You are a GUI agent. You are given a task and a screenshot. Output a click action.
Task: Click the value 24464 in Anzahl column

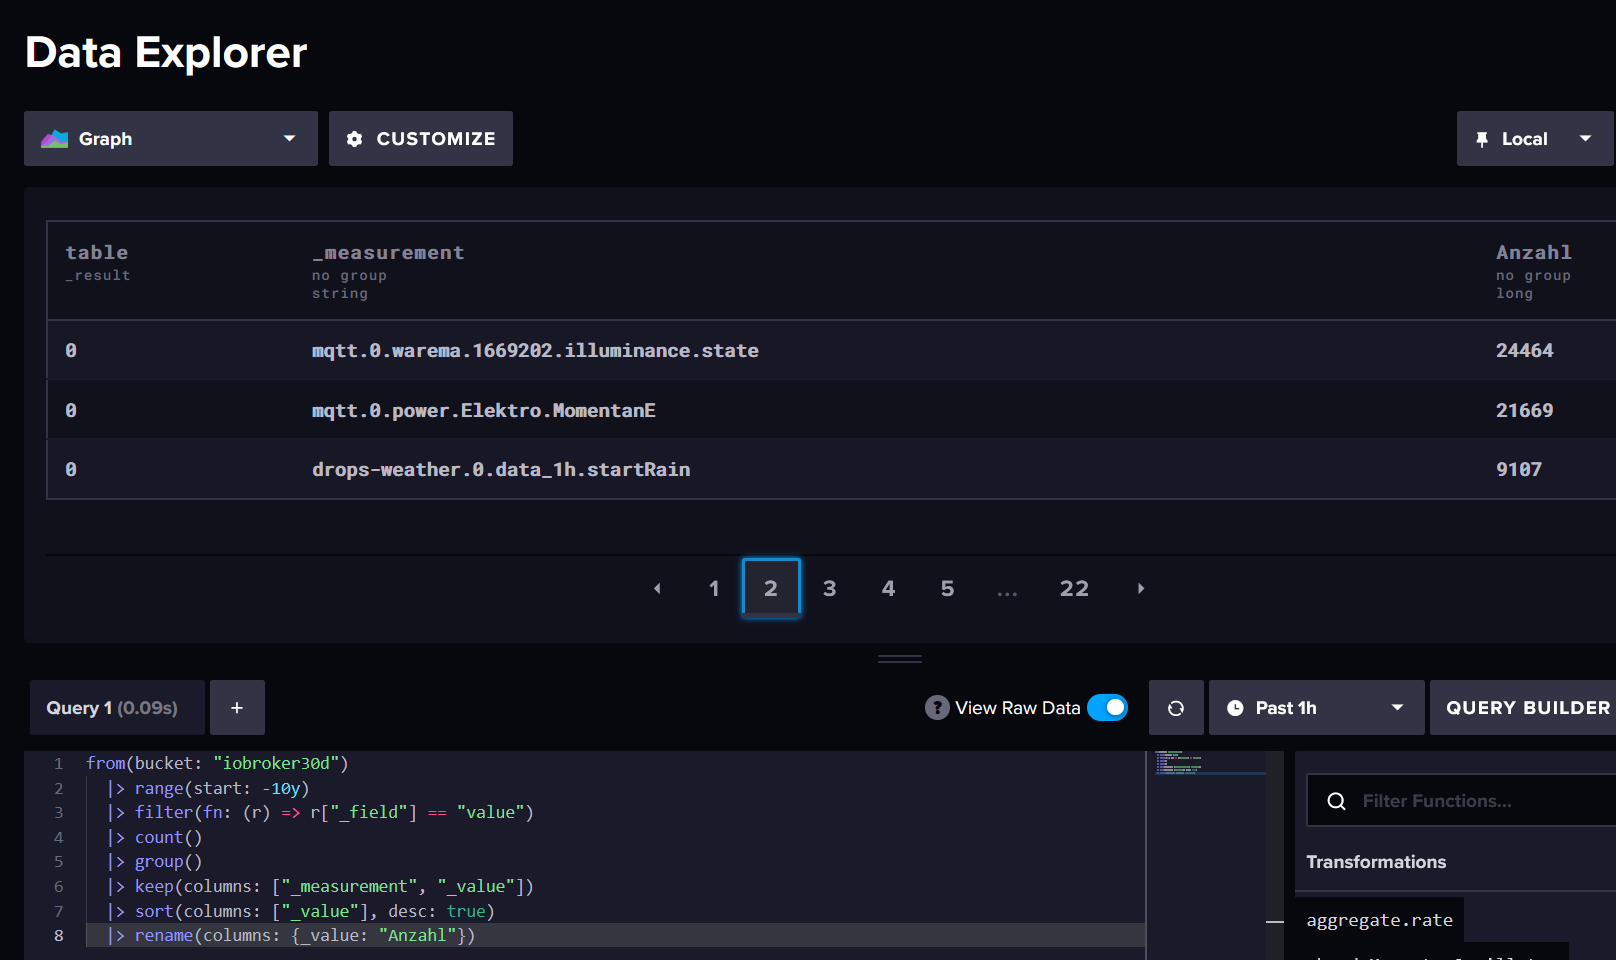(1525, 351)
